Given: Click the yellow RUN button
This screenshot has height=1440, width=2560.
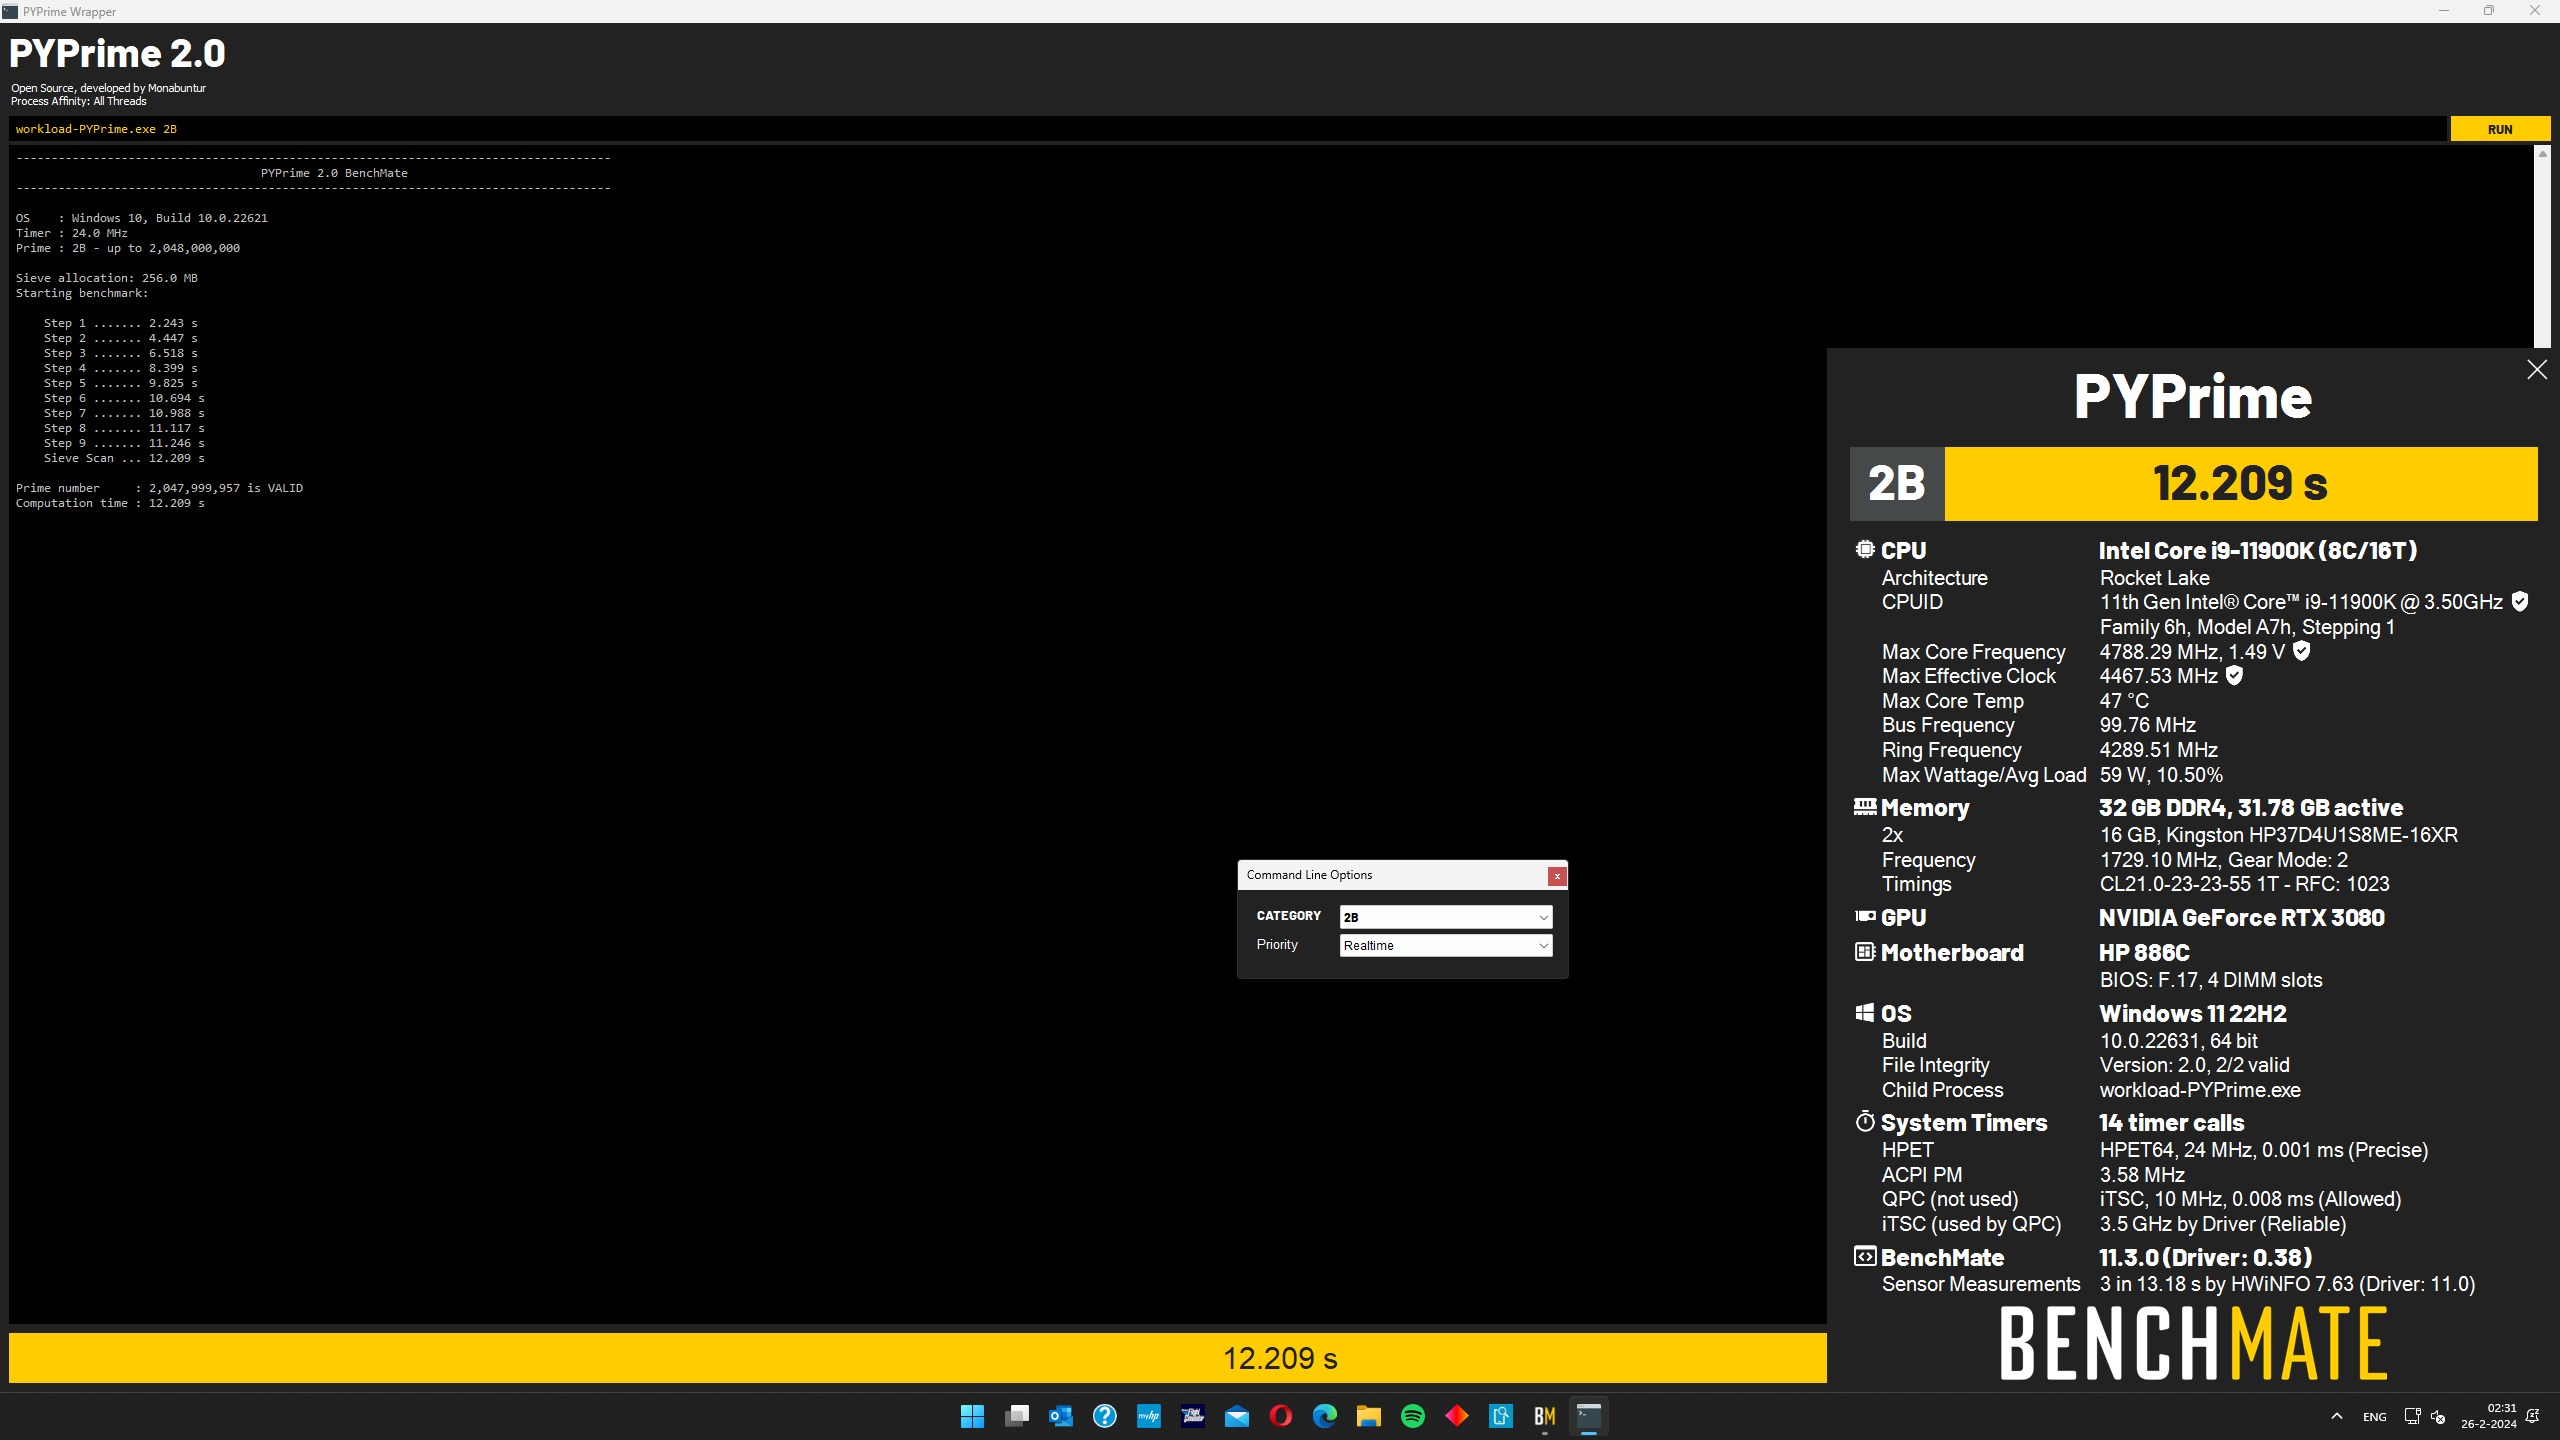Looking at the screenshot, I should tap(2500, 129).
